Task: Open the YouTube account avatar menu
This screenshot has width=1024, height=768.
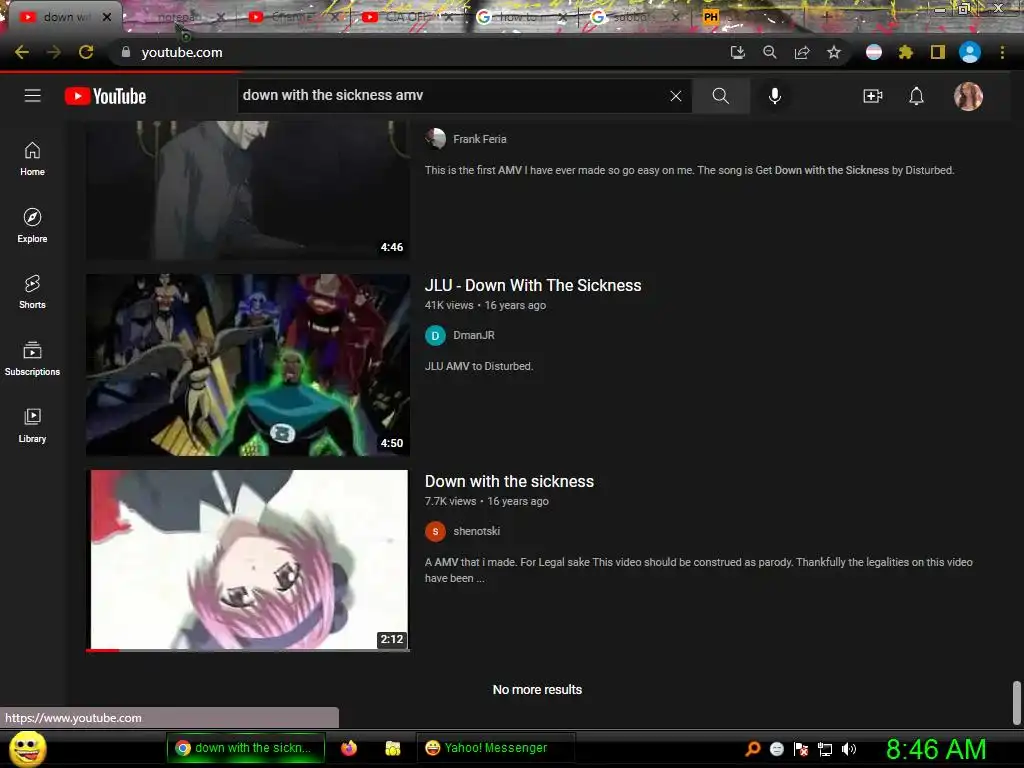Action: point(968,96)
